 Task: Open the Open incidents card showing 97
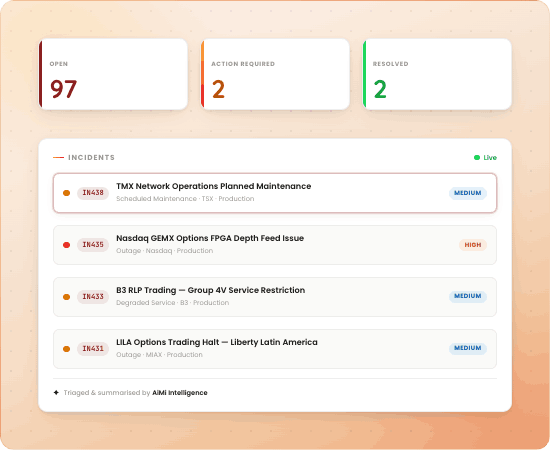tap(113, 74)
